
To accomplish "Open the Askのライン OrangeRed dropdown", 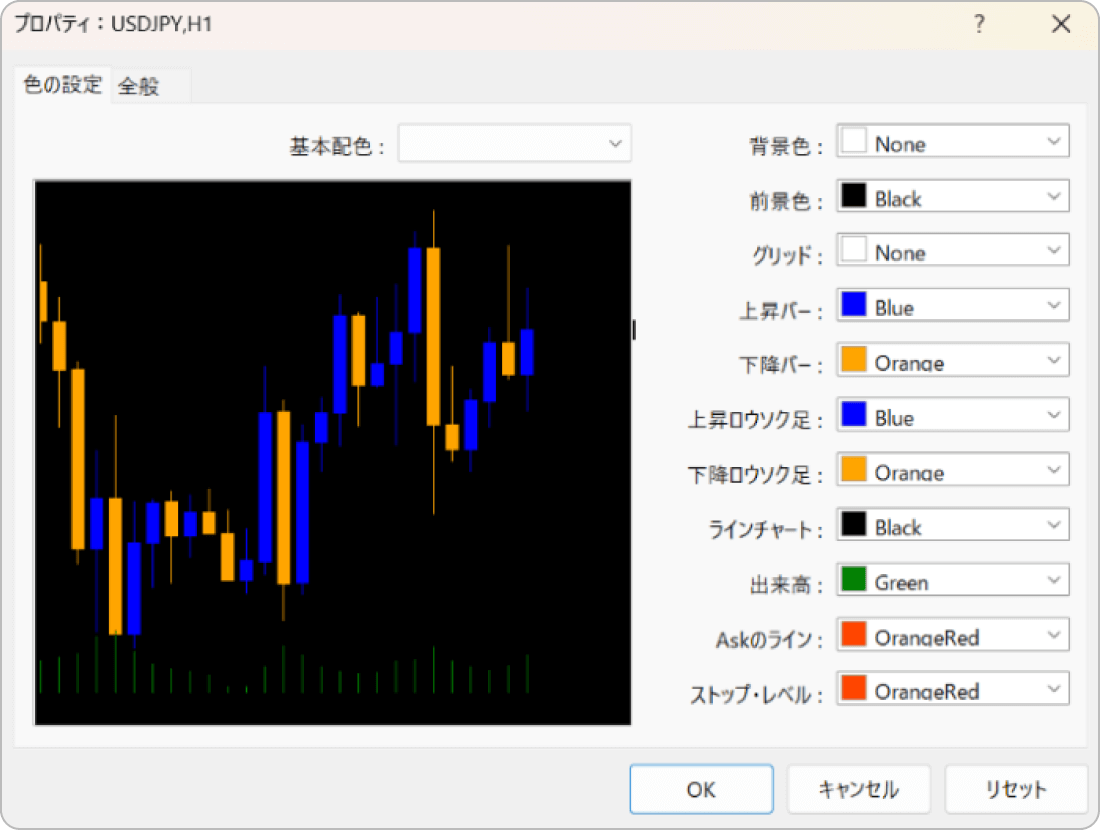I will click(952, 635).
